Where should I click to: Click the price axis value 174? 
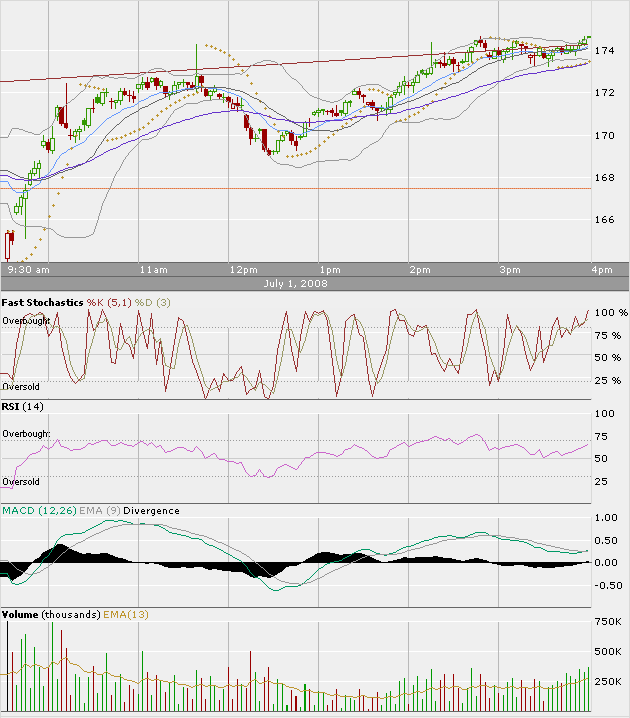pos(604,51)
